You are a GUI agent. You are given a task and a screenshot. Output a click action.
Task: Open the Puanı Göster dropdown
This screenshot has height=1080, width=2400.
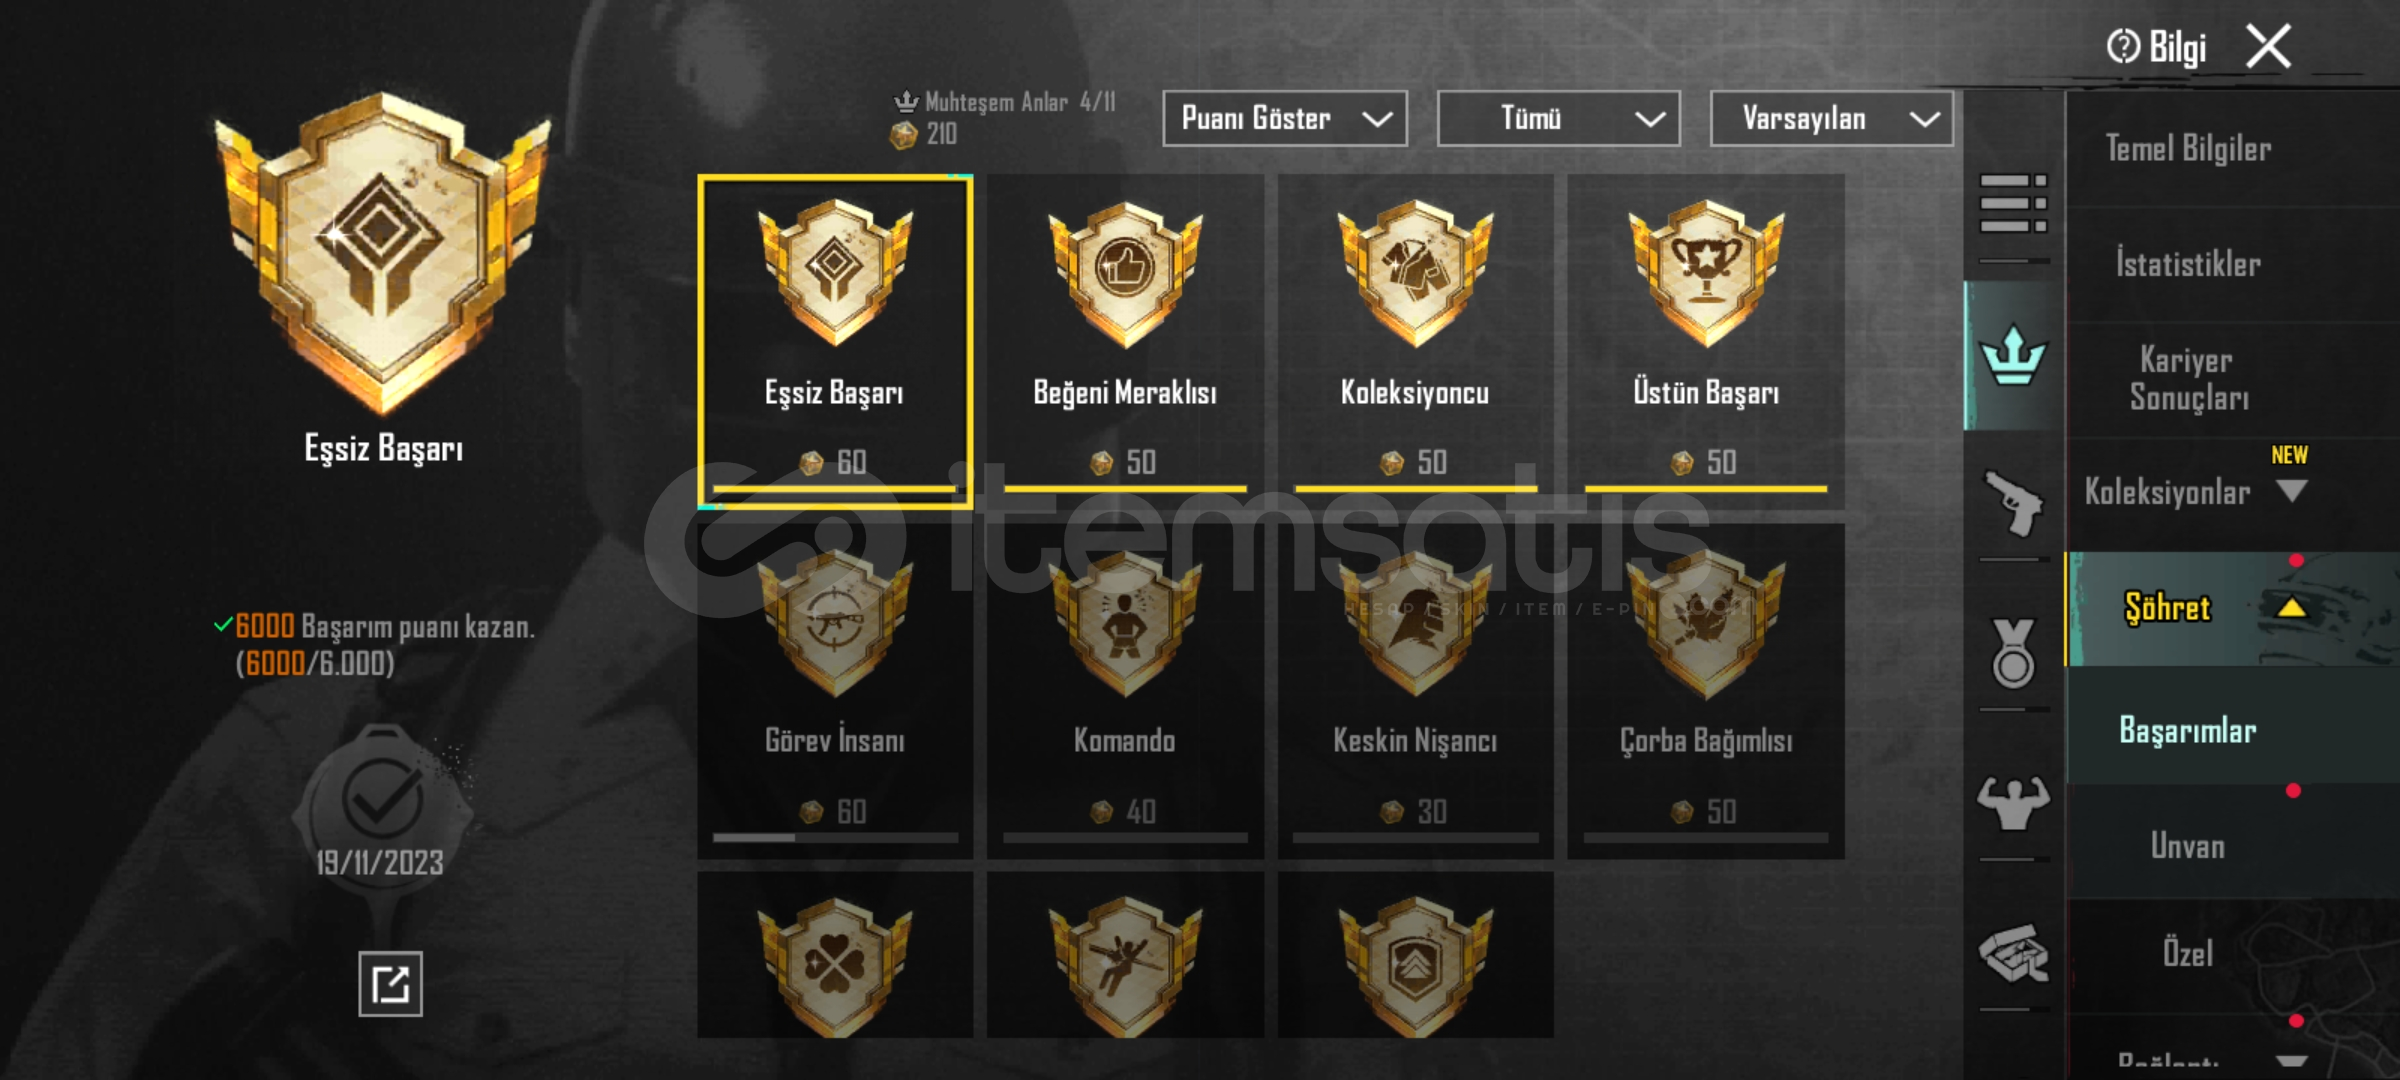[1285, 118]
